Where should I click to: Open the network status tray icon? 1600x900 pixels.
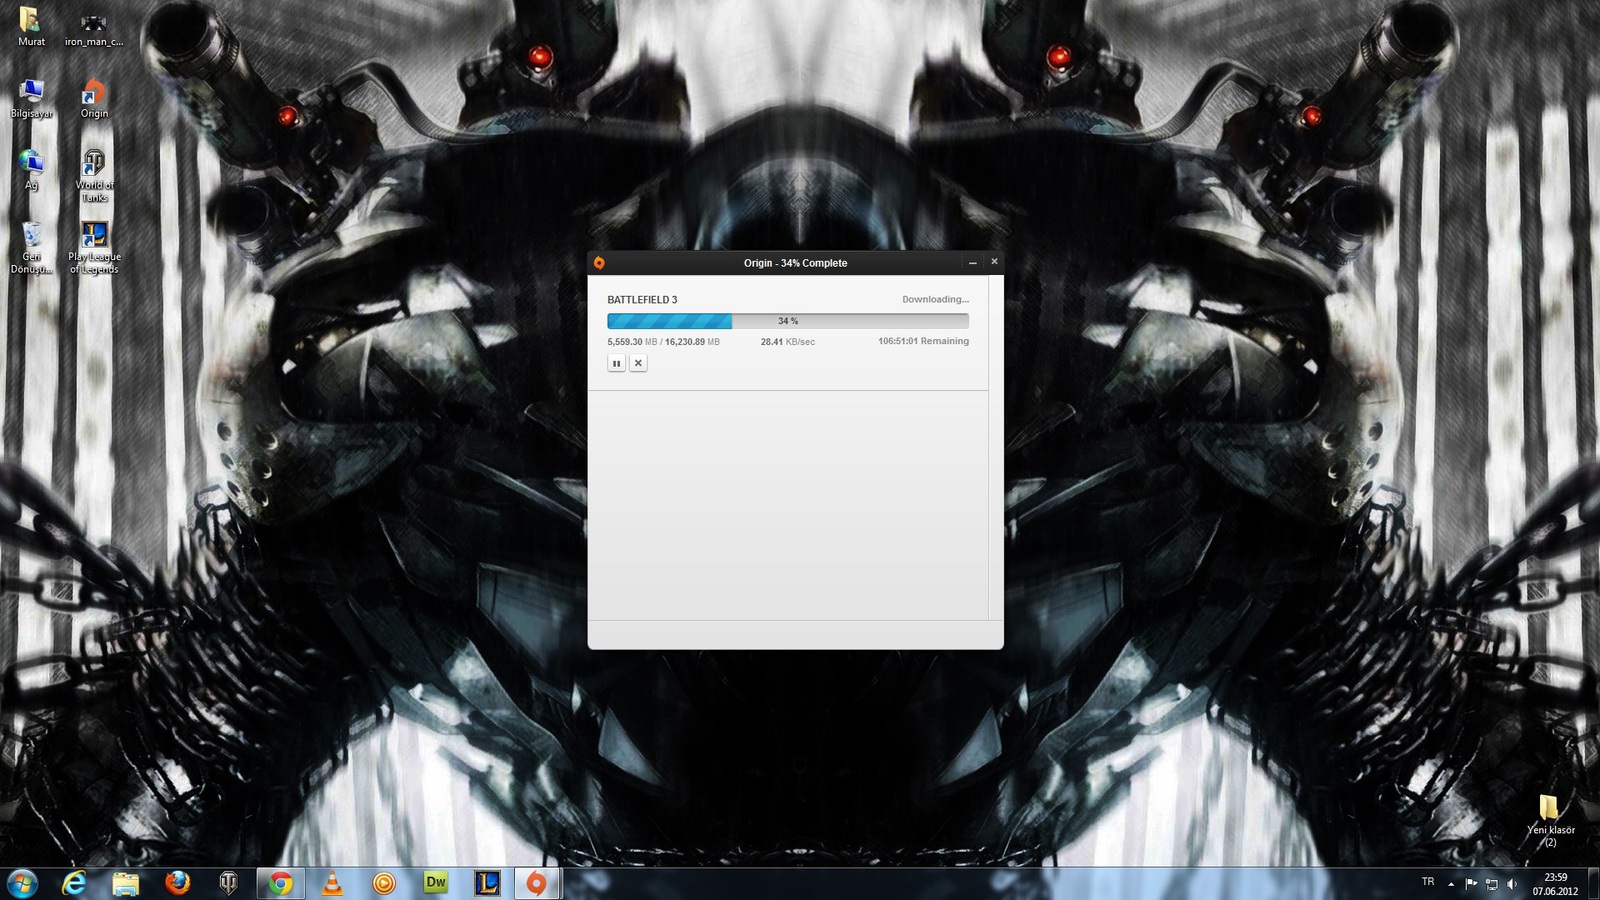point(1492,884)
